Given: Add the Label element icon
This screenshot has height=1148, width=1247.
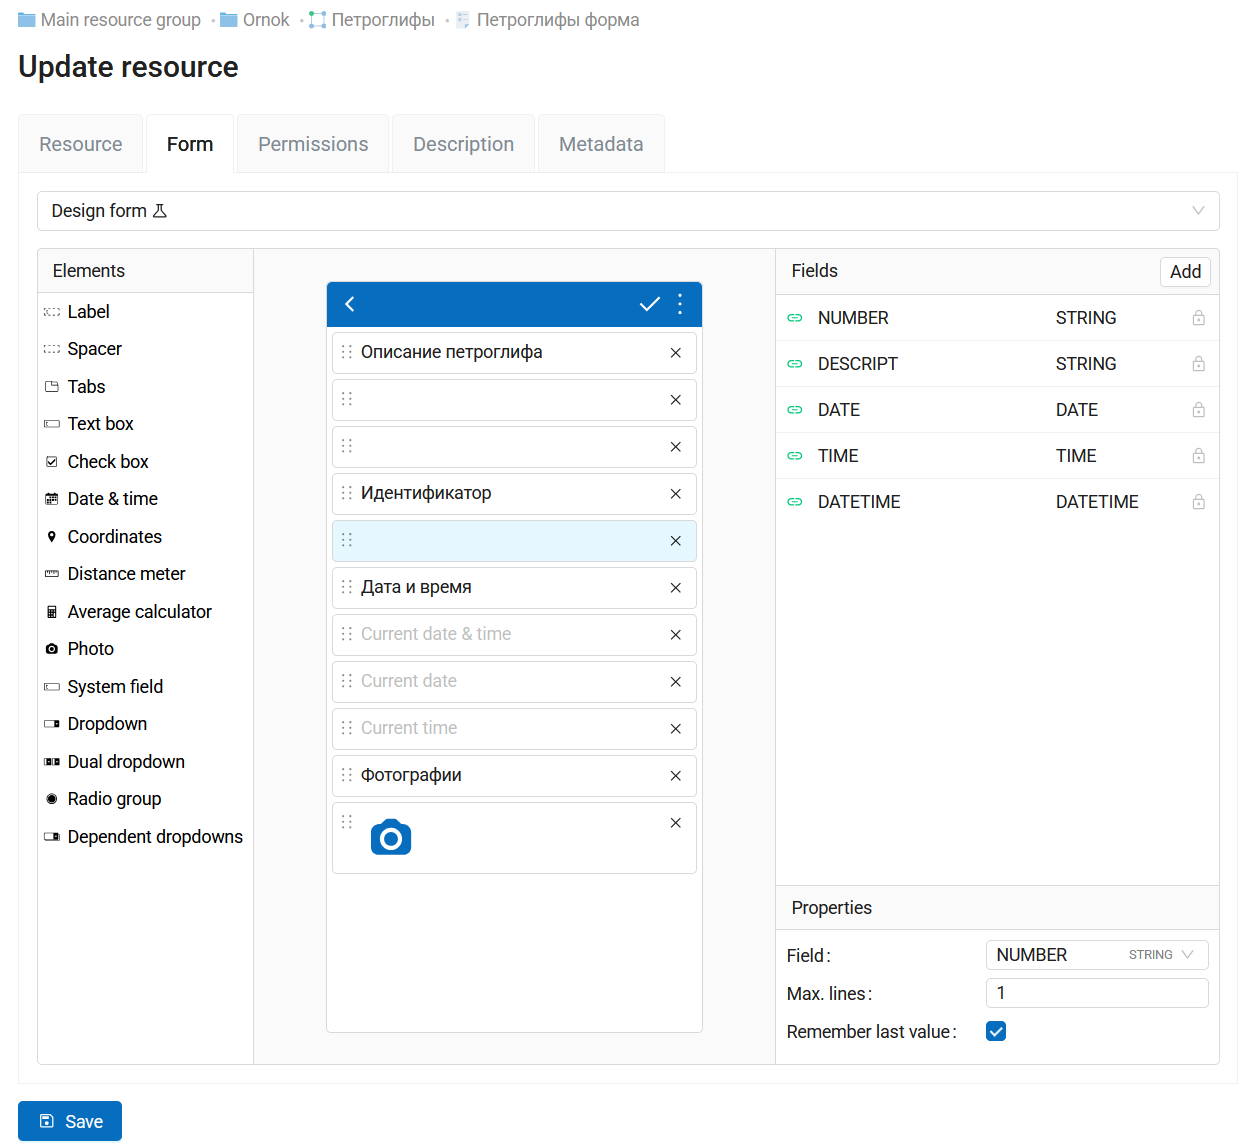Looking at the screenshot, I should coord(52,312).
